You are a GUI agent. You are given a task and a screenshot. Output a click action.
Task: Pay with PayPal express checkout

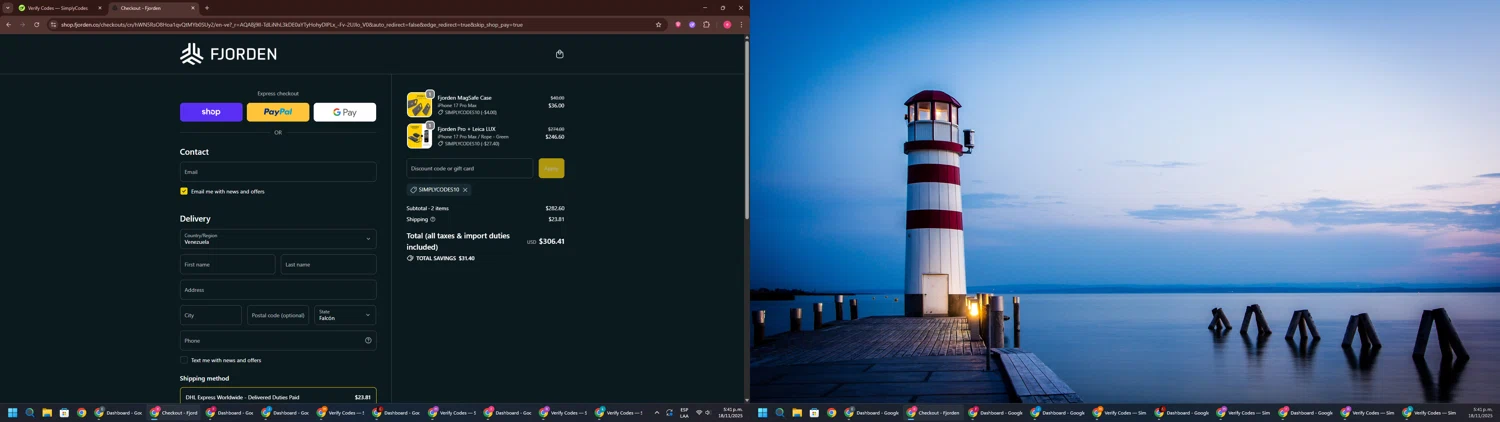pos(278,112)
